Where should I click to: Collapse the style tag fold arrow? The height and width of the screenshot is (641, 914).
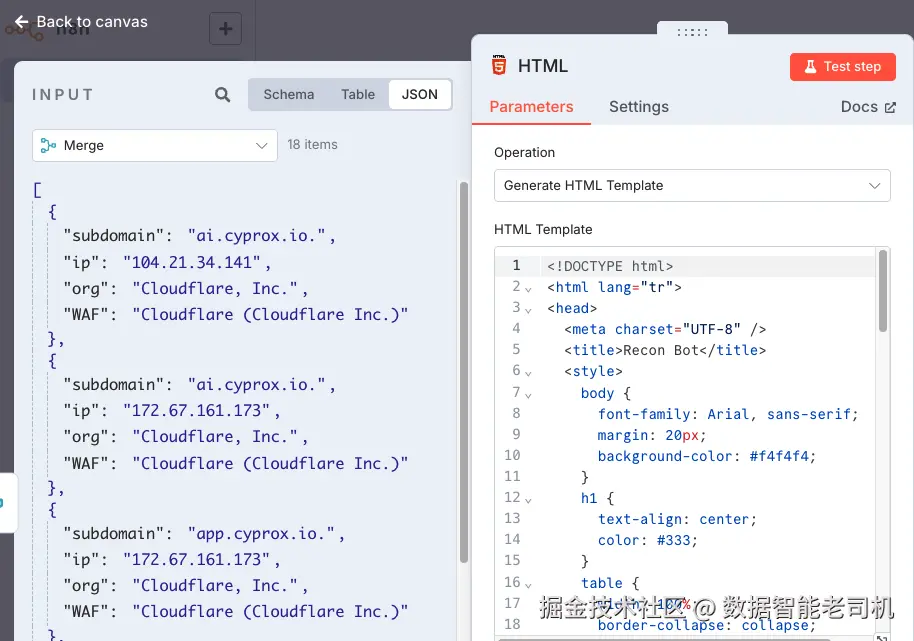point(529,372)
